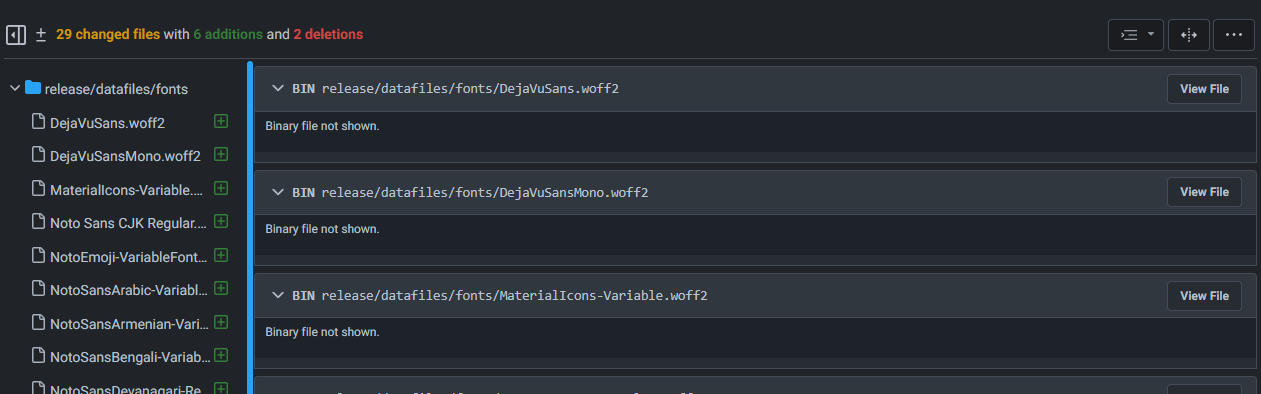Toggle split diff view icon
1261x394 pixels.
[1189, 34]
